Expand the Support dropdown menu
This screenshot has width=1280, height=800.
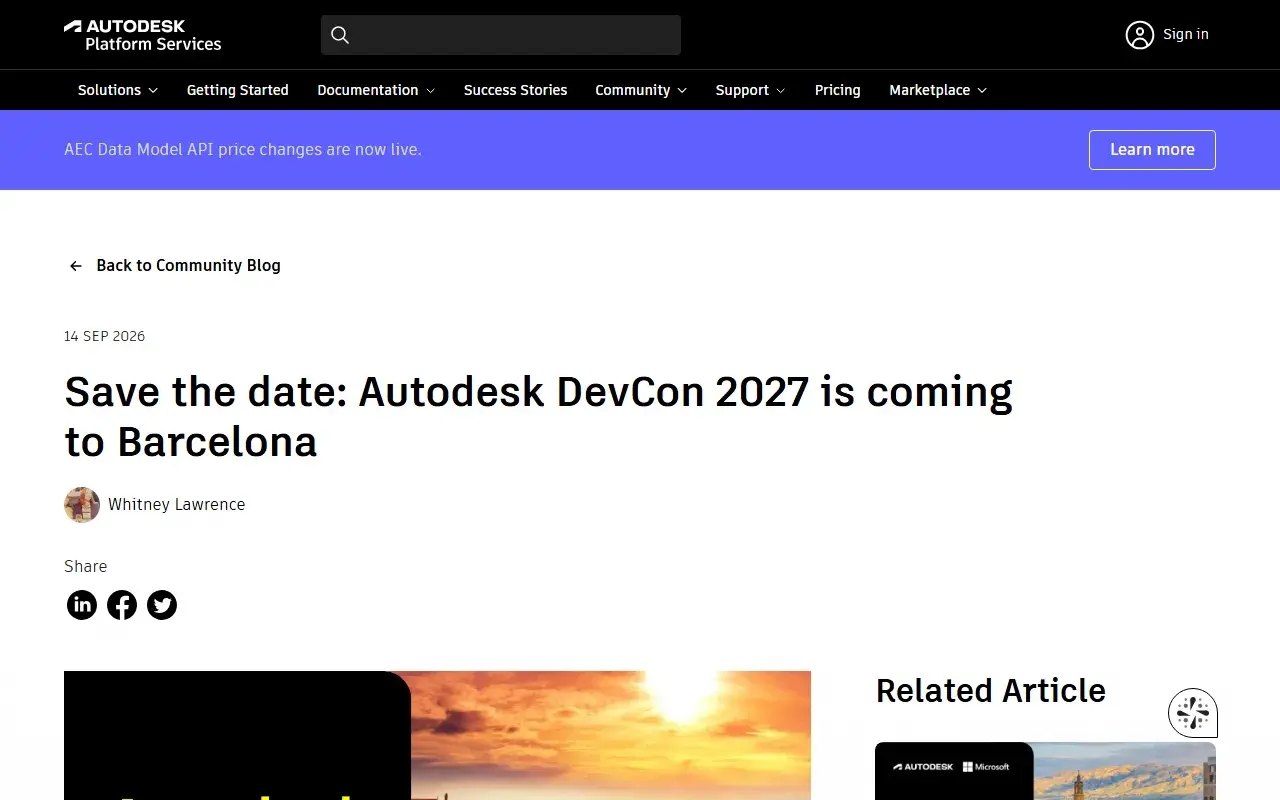coord(750,90)
